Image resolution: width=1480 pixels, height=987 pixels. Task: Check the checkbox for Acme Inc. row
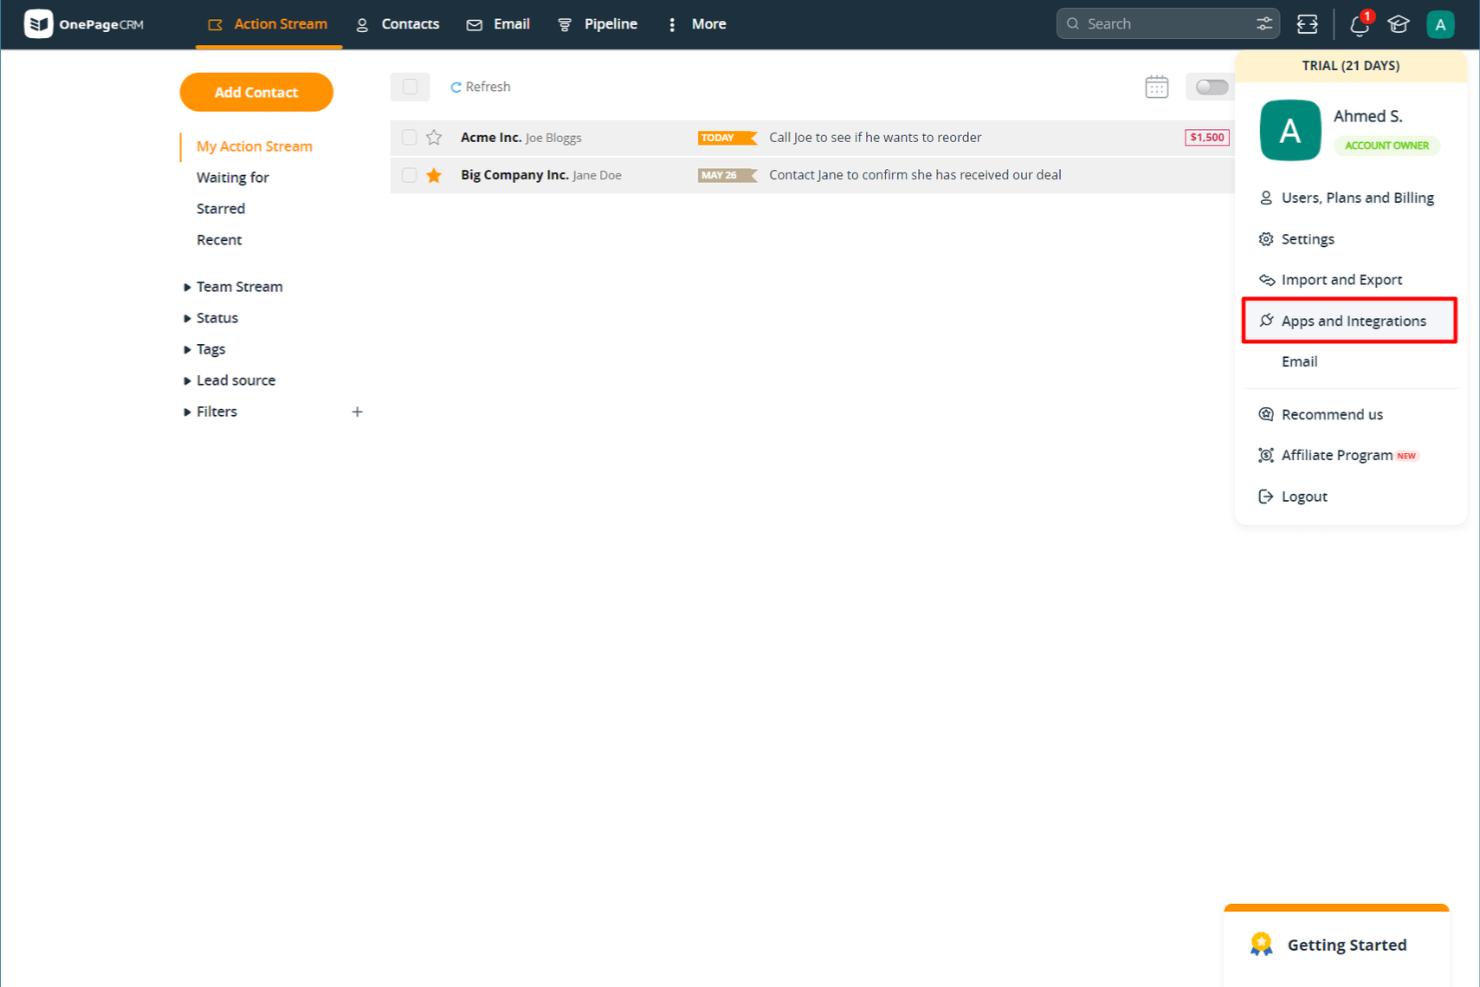pos(408,137)
